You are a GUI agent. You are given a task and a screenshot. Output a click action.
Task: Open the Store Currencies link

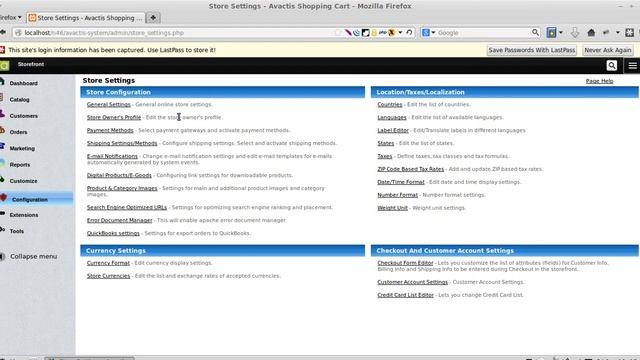point(108,276)
